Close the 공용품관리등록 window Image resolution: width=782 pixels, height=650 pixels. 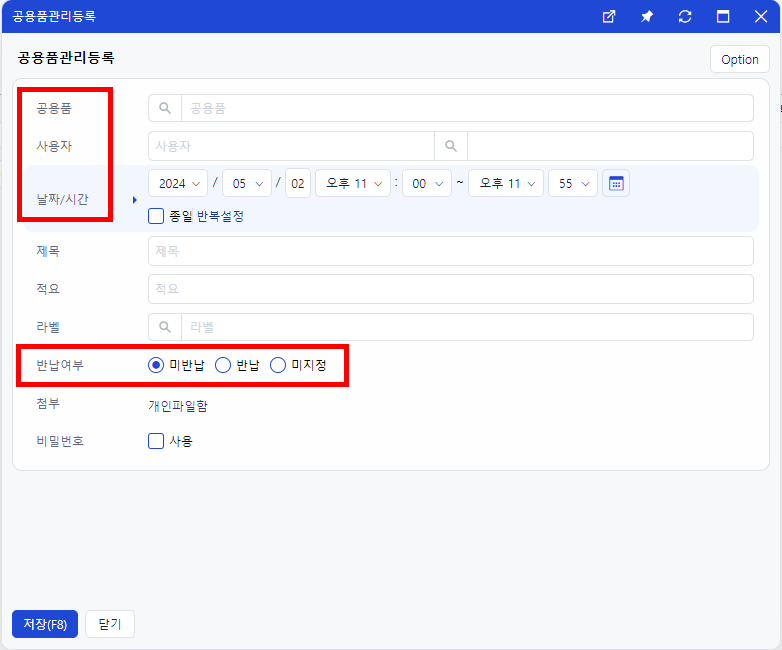761,16
